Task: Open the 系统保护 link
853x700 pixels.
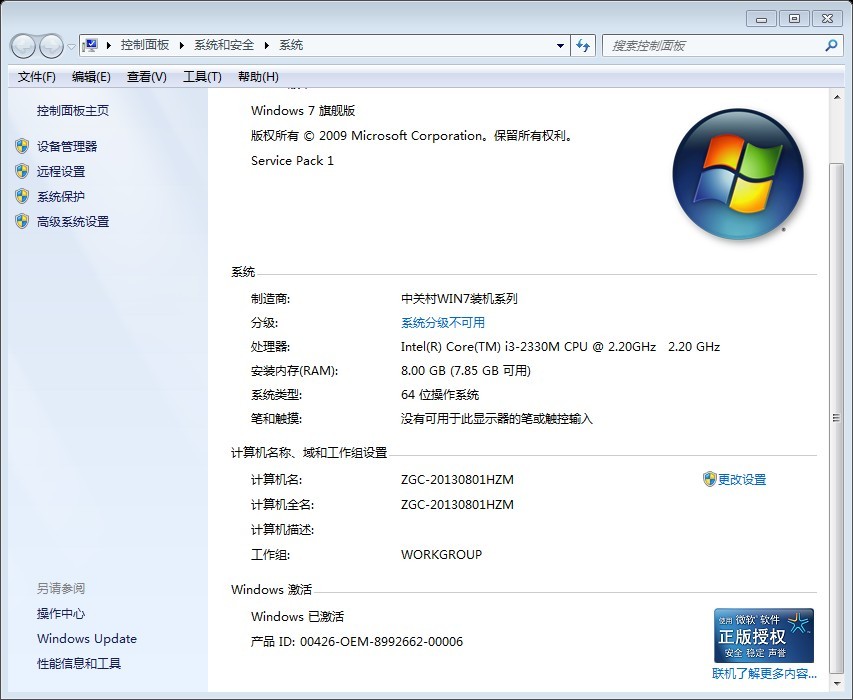Action: [x=61, y=196]
